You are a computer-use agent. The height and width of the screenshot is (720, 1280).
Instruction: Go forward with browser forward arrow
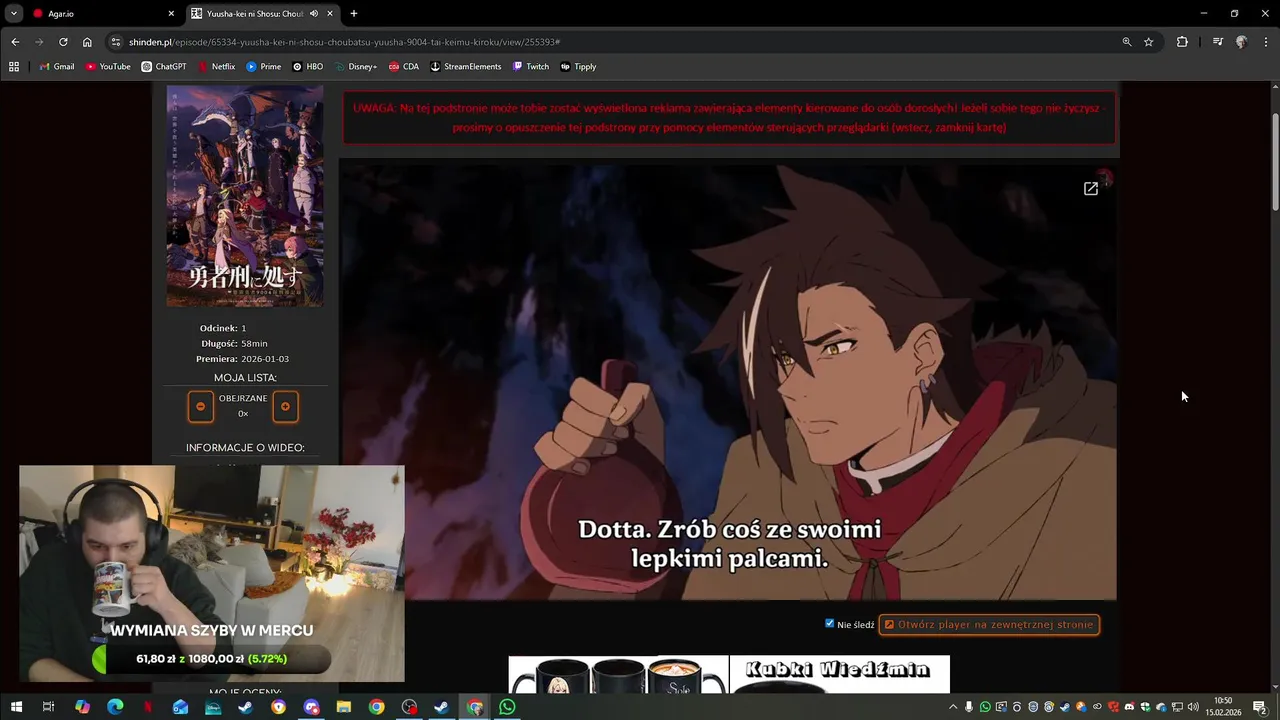[x=39, y=42]
